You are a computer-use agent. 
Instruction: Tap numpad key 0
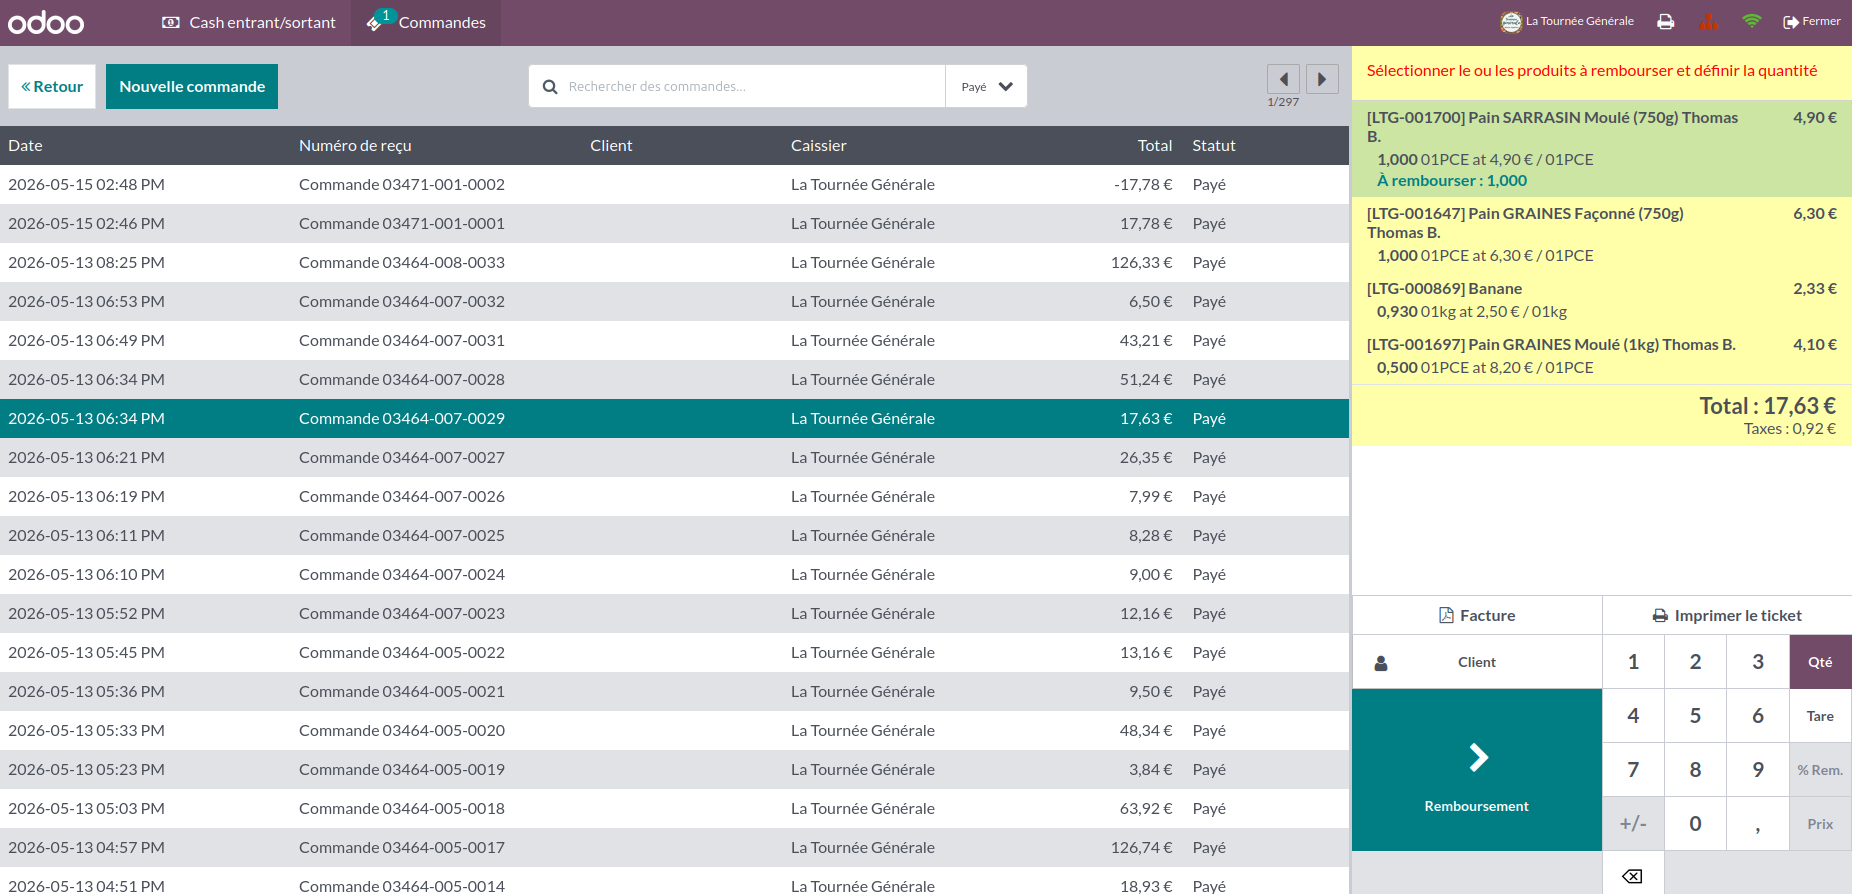point(1696,824)
